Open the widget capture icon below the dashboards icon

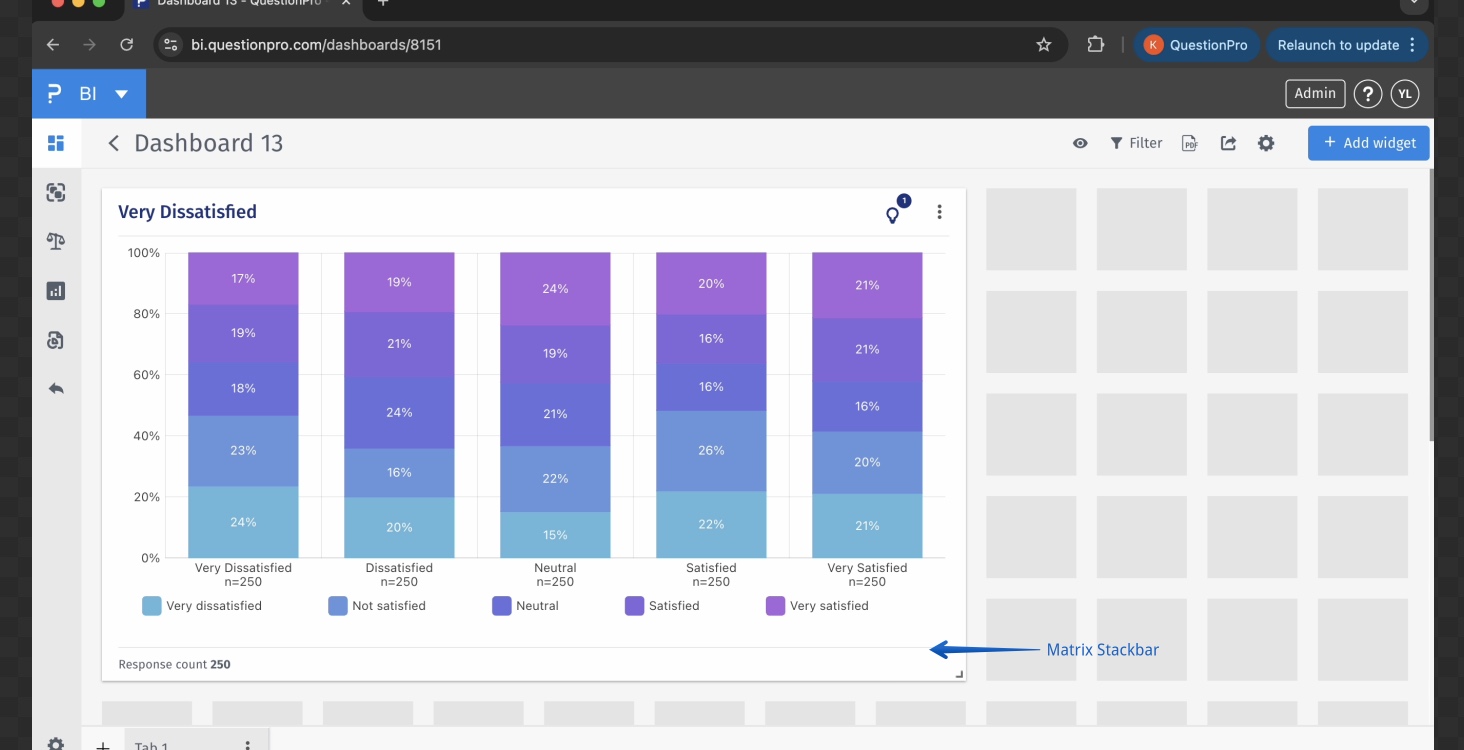coord(56,192)
